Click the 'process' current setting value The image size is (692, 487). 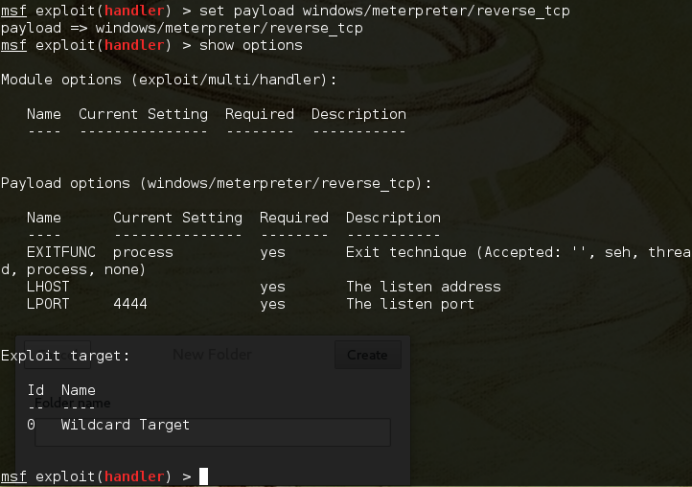point(143,253)
